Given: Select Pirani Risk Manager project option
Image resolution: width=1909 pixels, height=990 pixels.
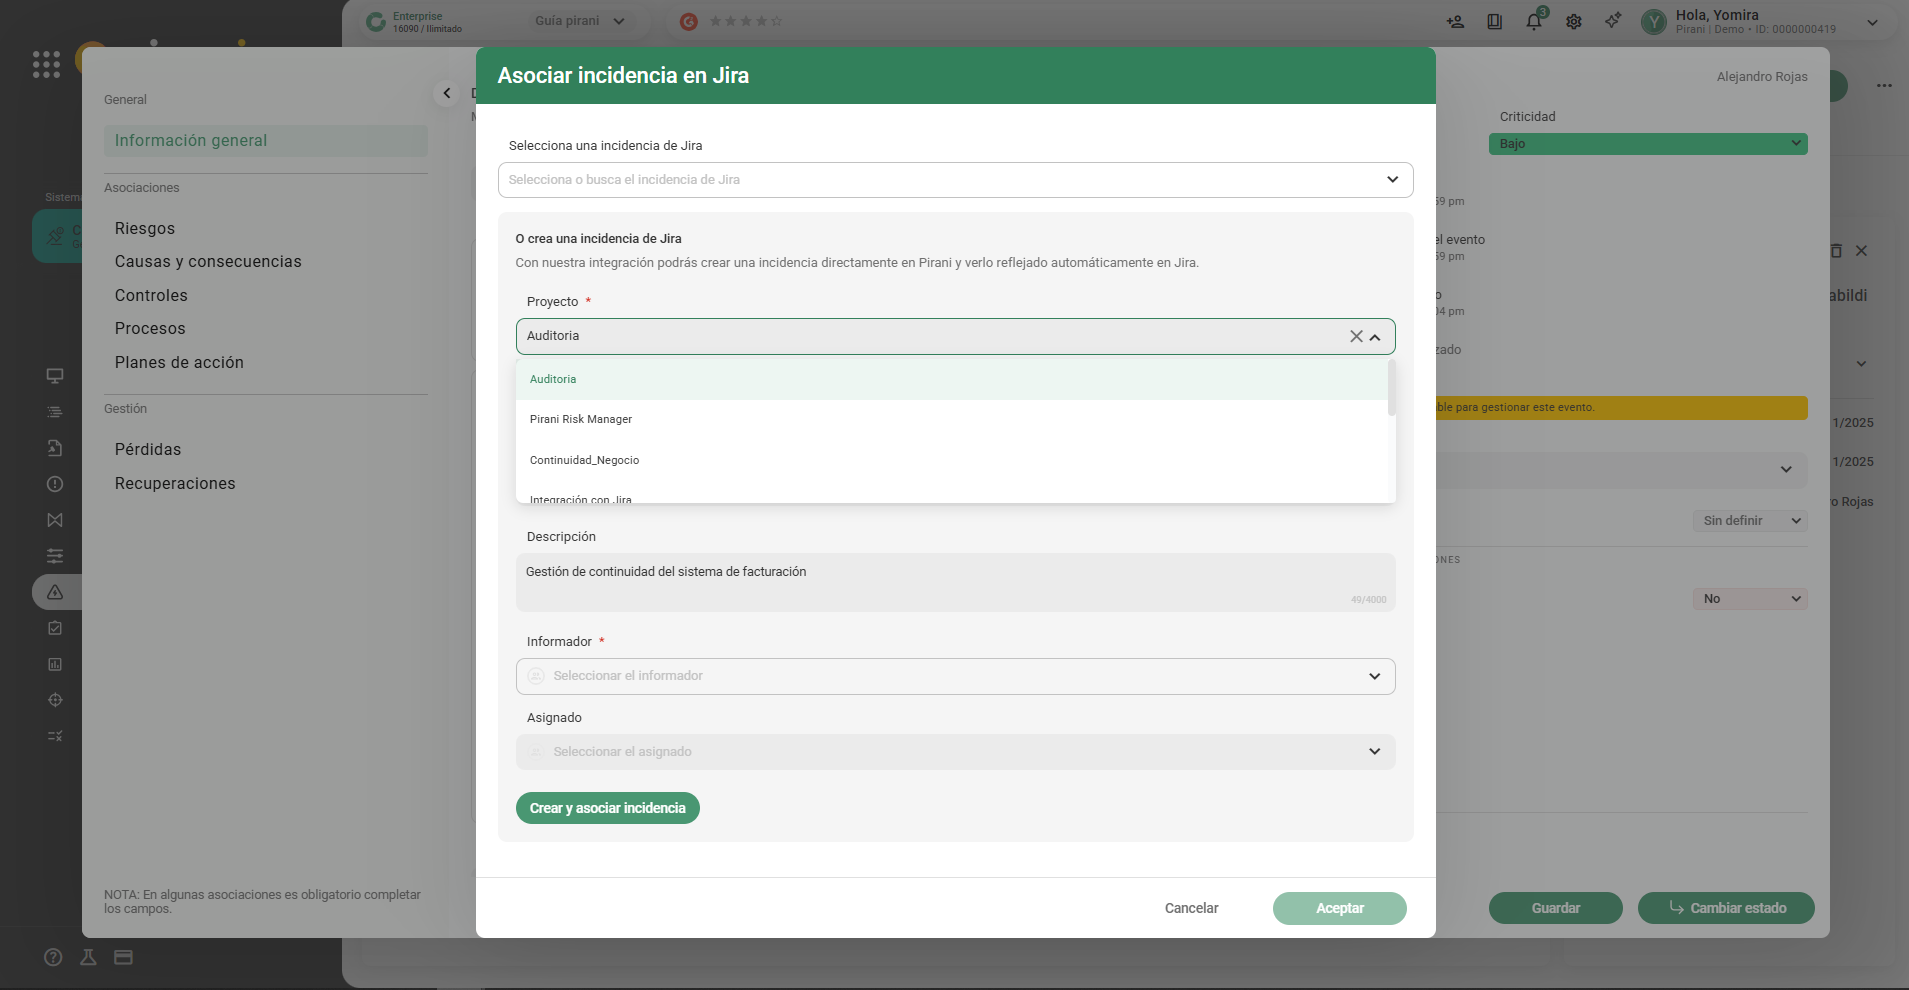Looking at the screenshot, I should [x=581, y=420].
